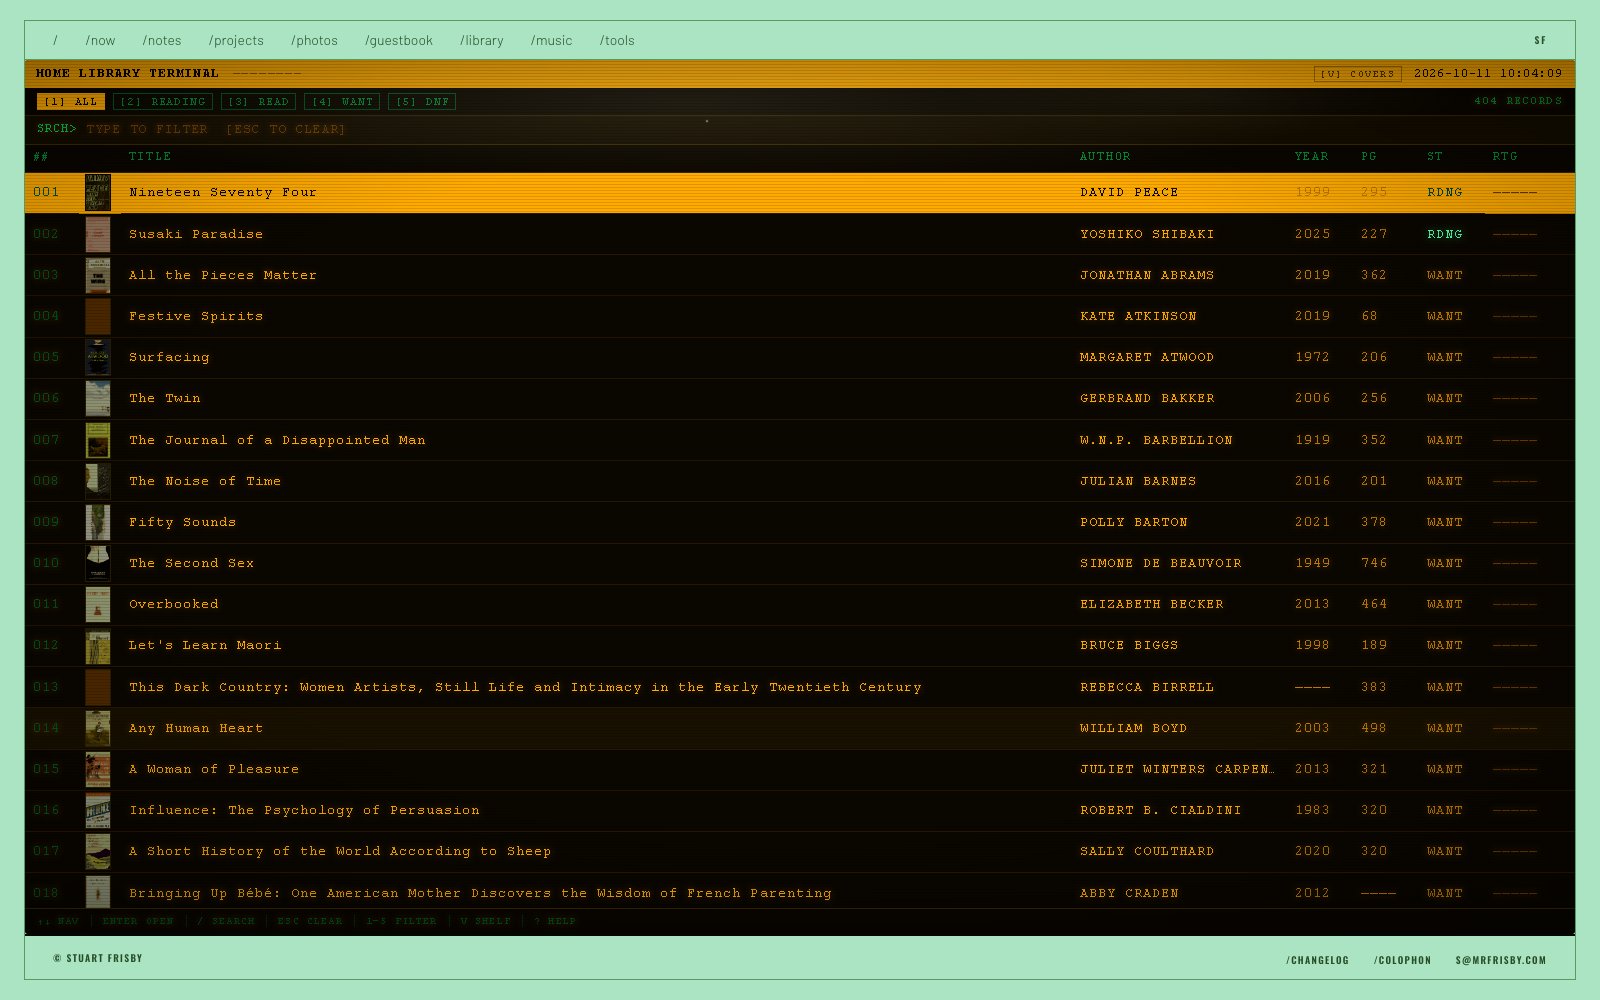Toggle the [V] COVERS view
Screen dimensions: 1600x1000
[1357, 74]
